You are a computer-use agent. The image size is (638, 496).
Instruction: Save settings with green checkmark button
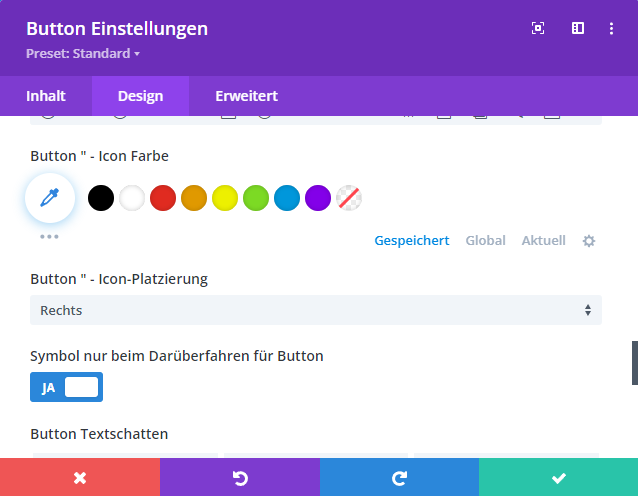pyautogui.click(x=558, y=478)
